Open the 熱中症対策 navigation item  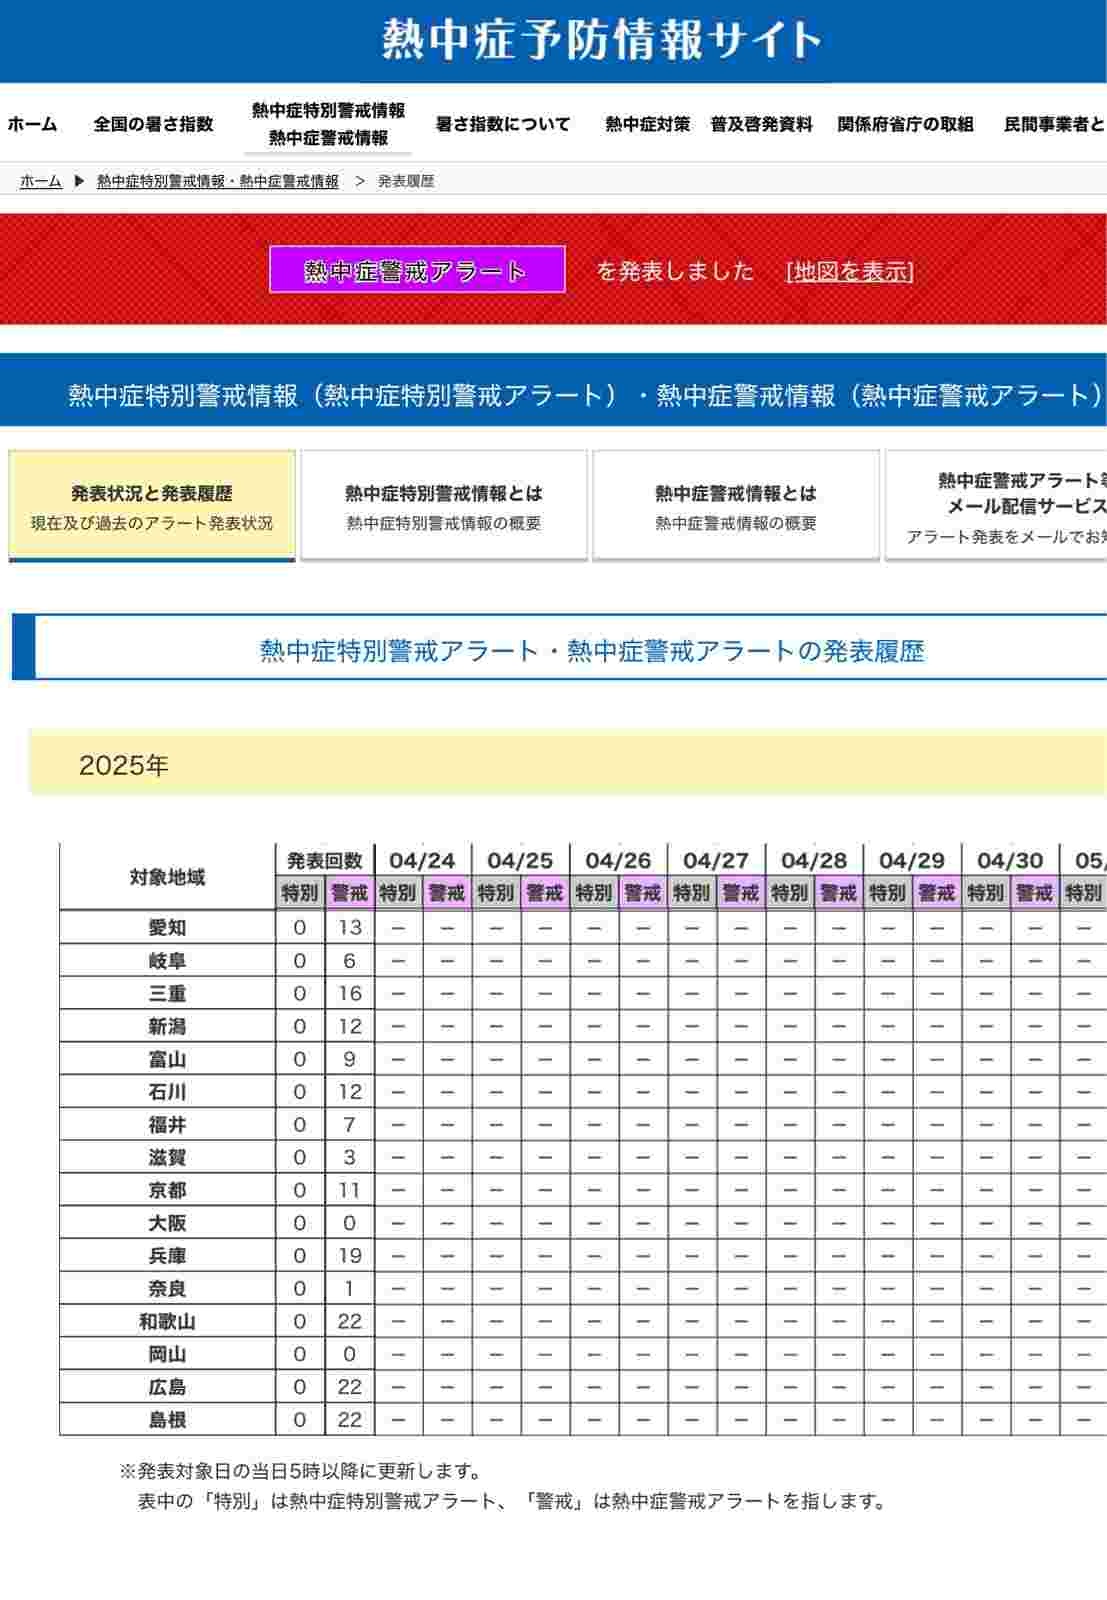(x=647, y=124)
